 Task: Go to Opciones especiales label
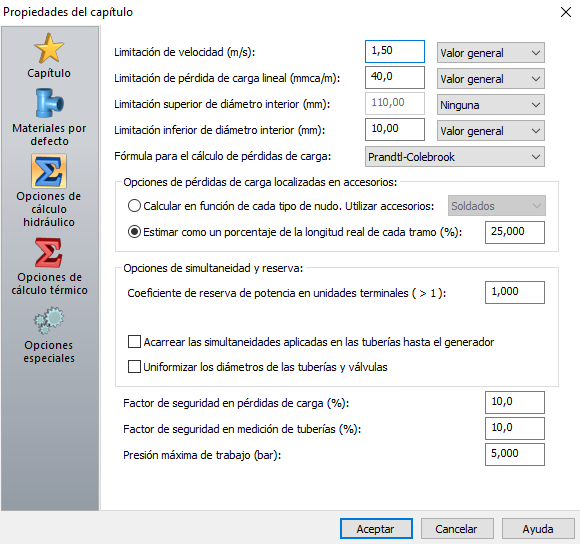point(49,352)
